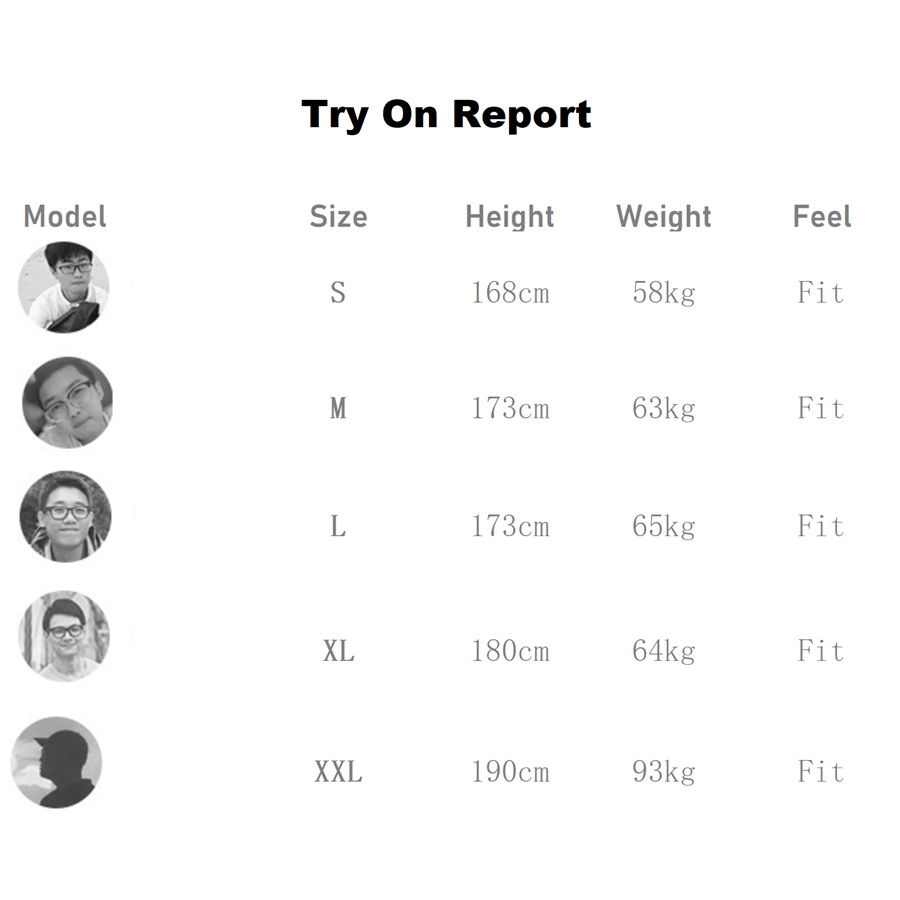Click the Model column header
This screenshot has width=900, height=900.
click(x=65, y=216)
